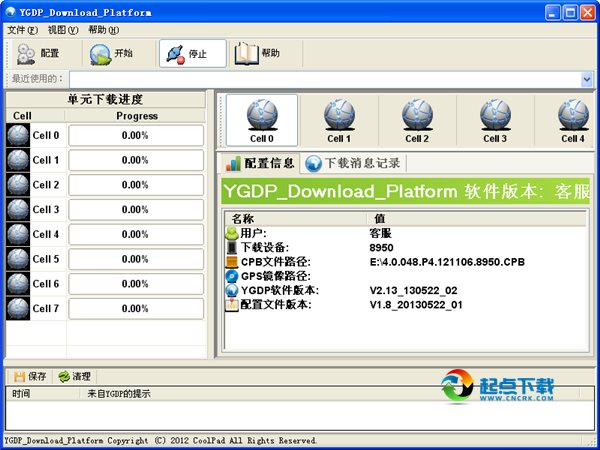Open the 文件(F) menu
The width and height of the screenshot is (600, 450).
(x=23, y=30)
